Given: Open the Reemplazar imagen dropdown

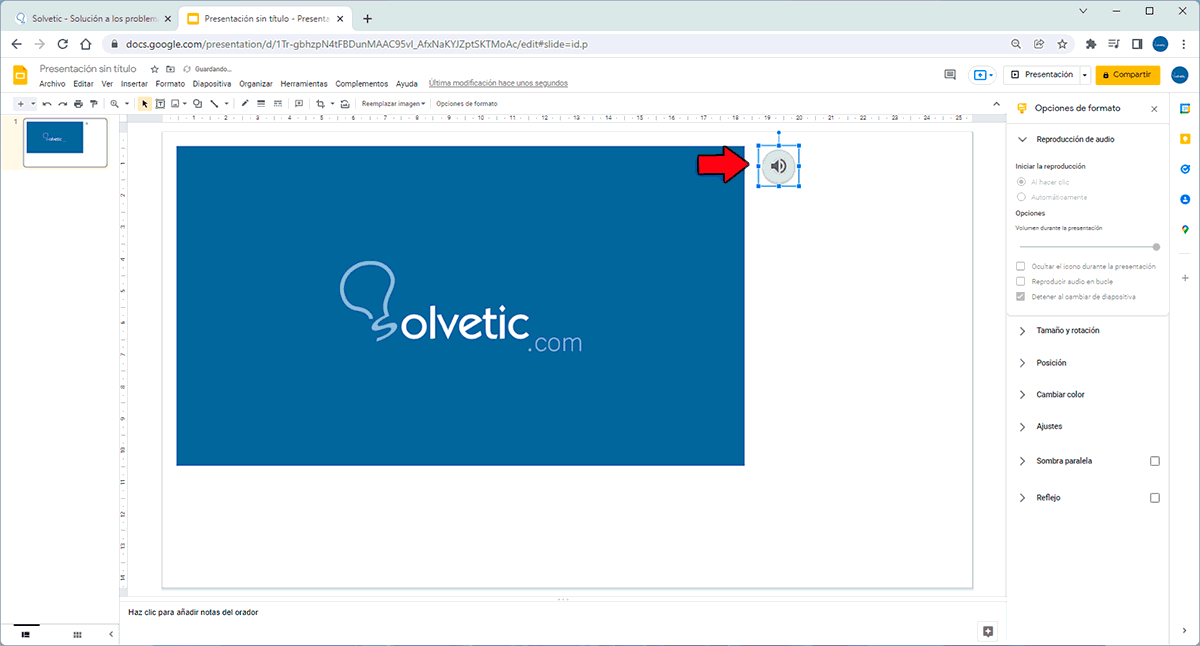Looking at the screenshot, I should click(x=393, y=104).
